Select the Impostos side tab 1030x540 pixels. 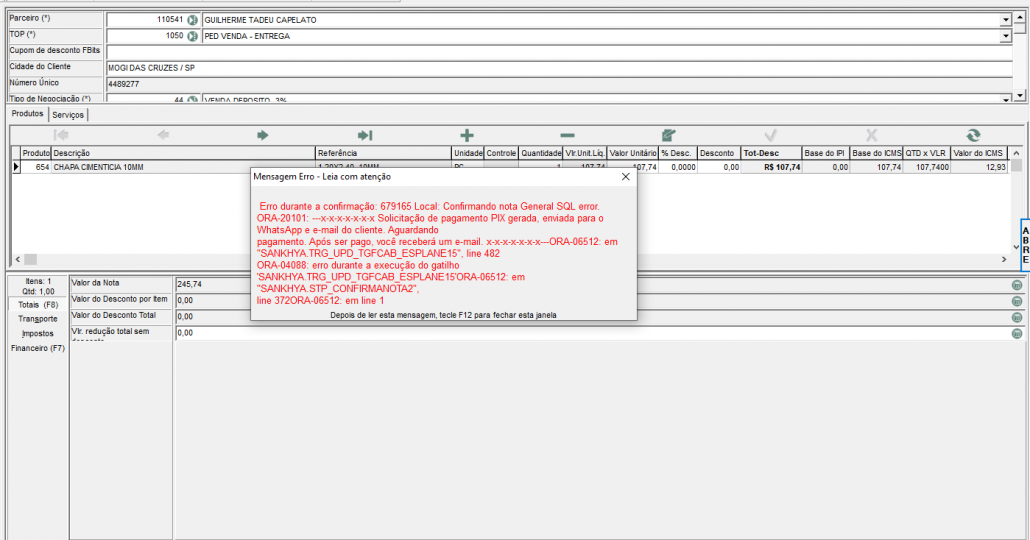[37, 333]
